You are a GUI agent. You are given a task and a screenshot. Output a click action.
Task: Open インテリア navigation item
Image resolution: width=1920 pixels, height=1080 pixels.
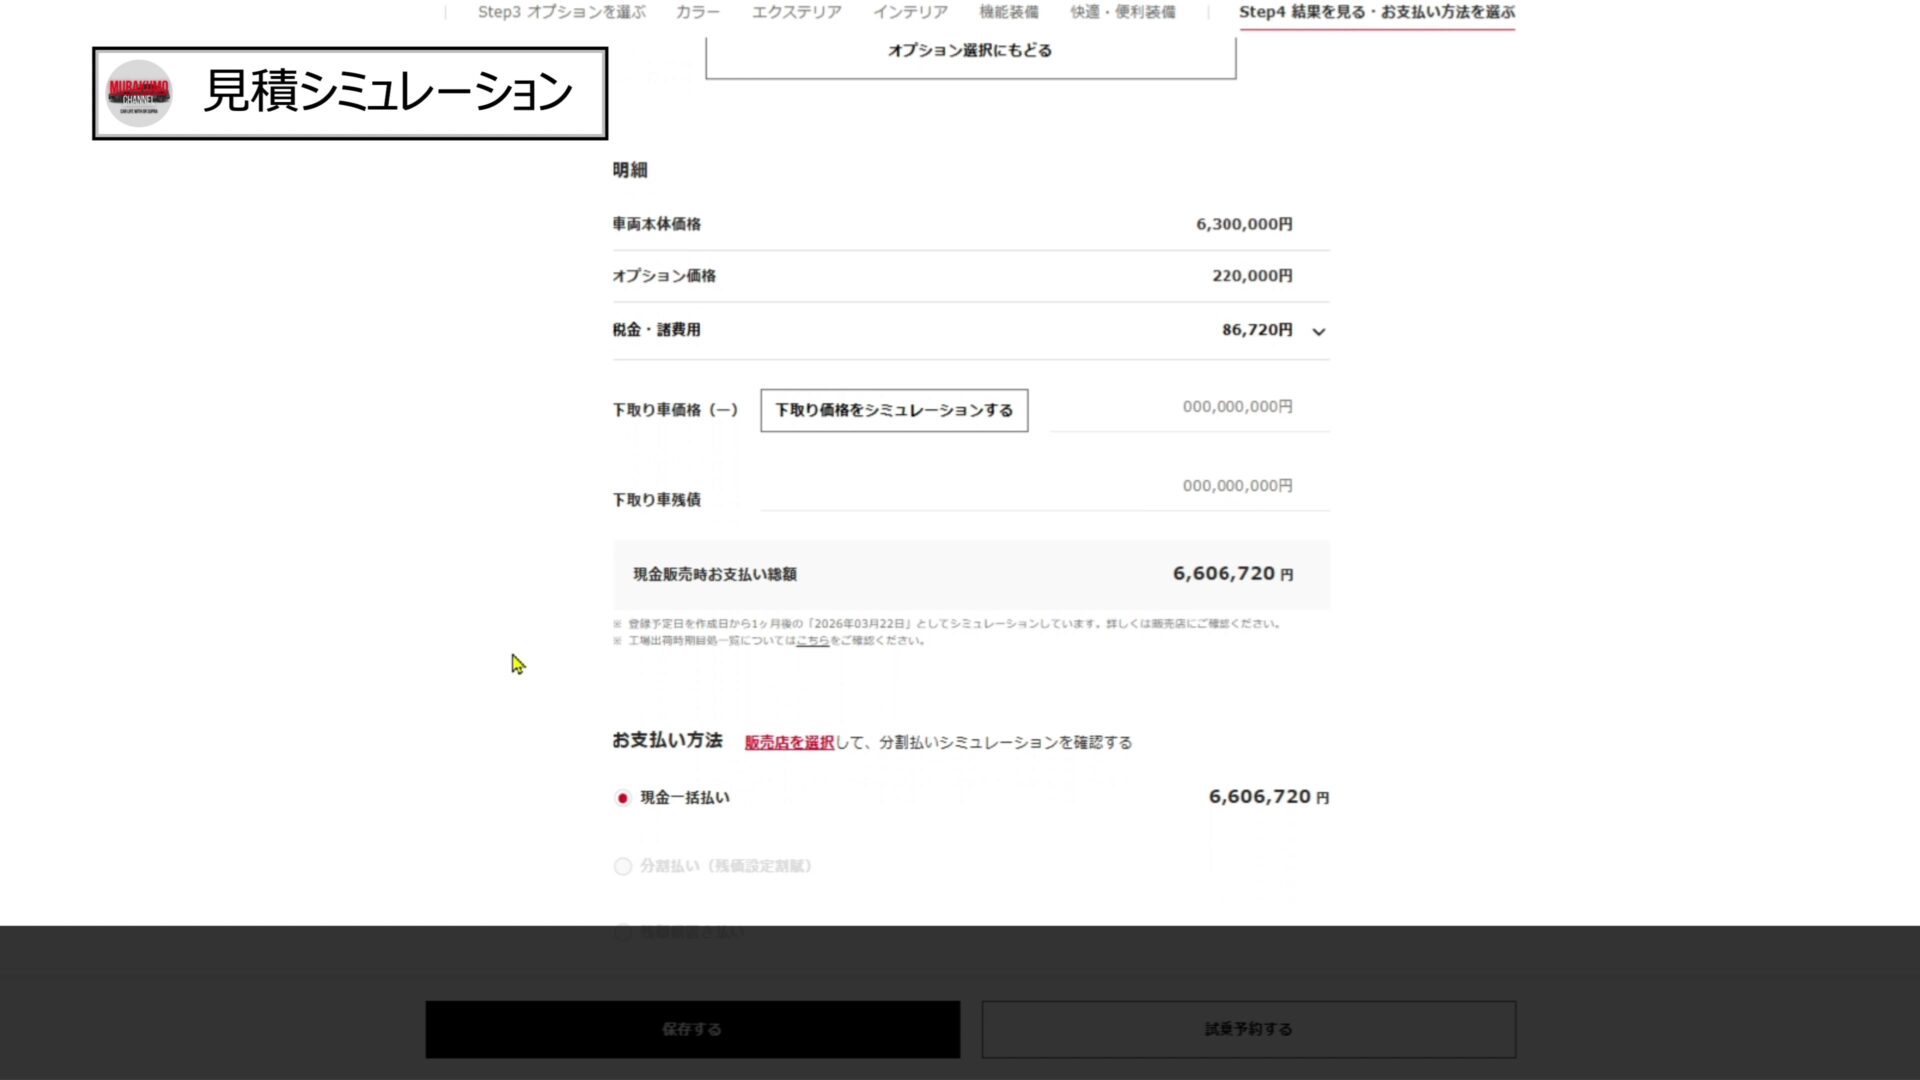[x=909, y=12]
